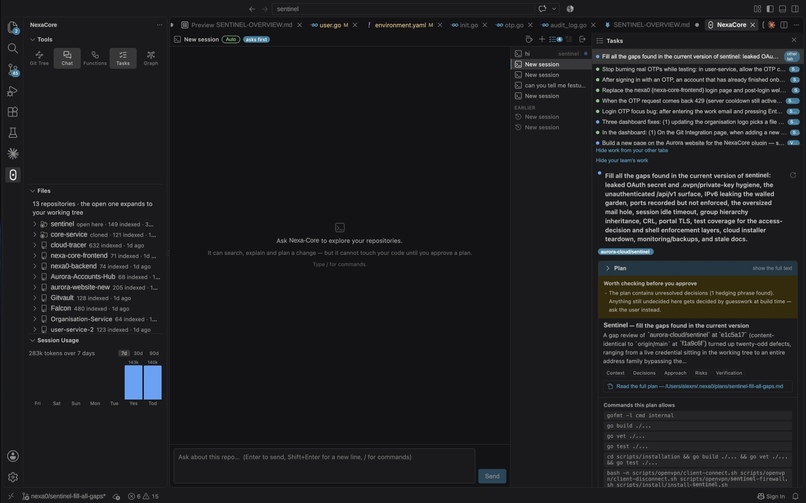Click the exit arrow icon in session toolbar
The width and height of the screenshot is (806, 503).
[582, 39]
